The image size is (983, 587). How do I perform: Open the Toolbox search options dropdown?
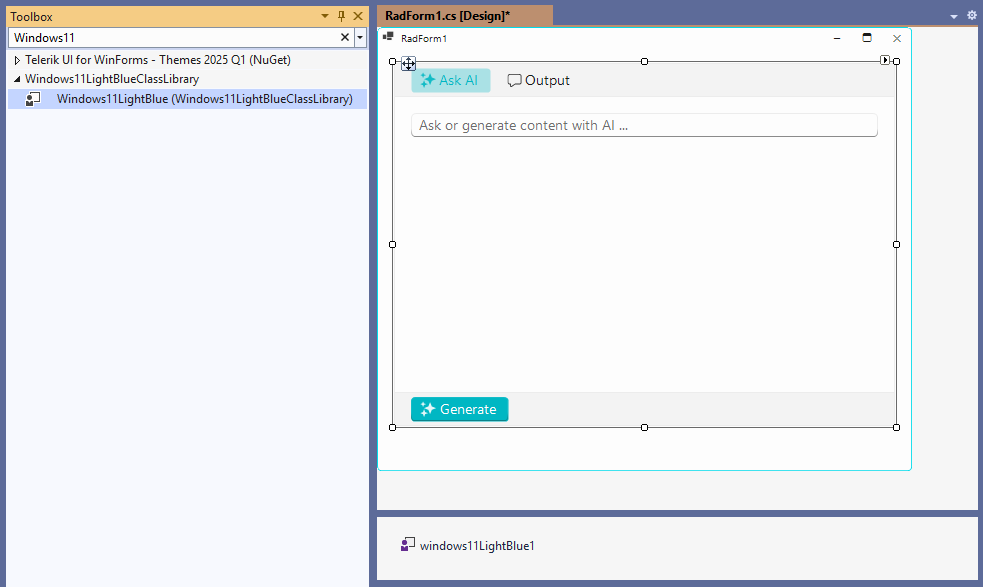[x=359, y=37]
